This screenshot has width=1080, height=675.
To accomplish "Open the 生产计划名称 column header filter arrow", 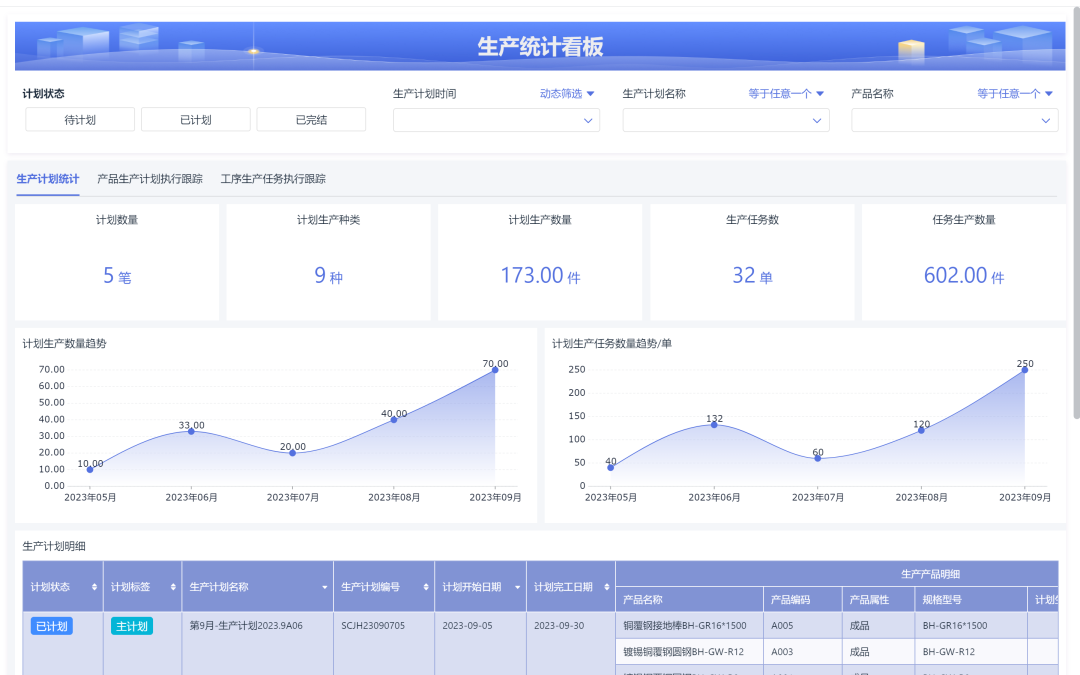I will [x=324, y=587].
